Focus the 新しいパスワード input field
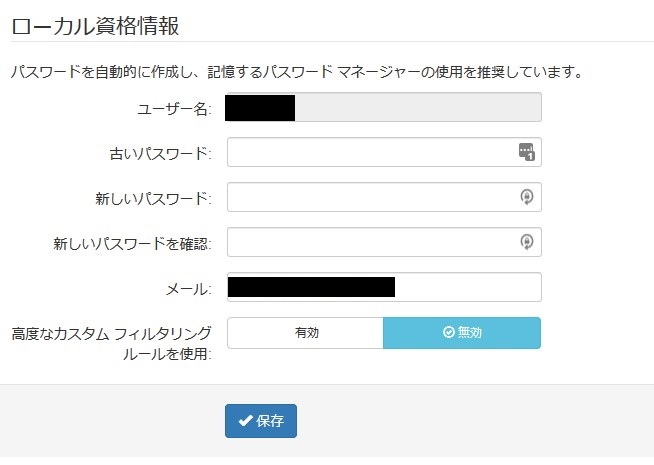This screenshot has width=654, height=465. (384, 197)
